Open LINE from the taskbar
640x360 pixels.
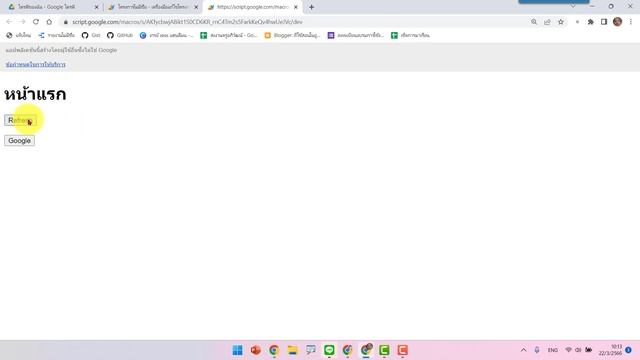pyautogui.click(x=329, y=350)
